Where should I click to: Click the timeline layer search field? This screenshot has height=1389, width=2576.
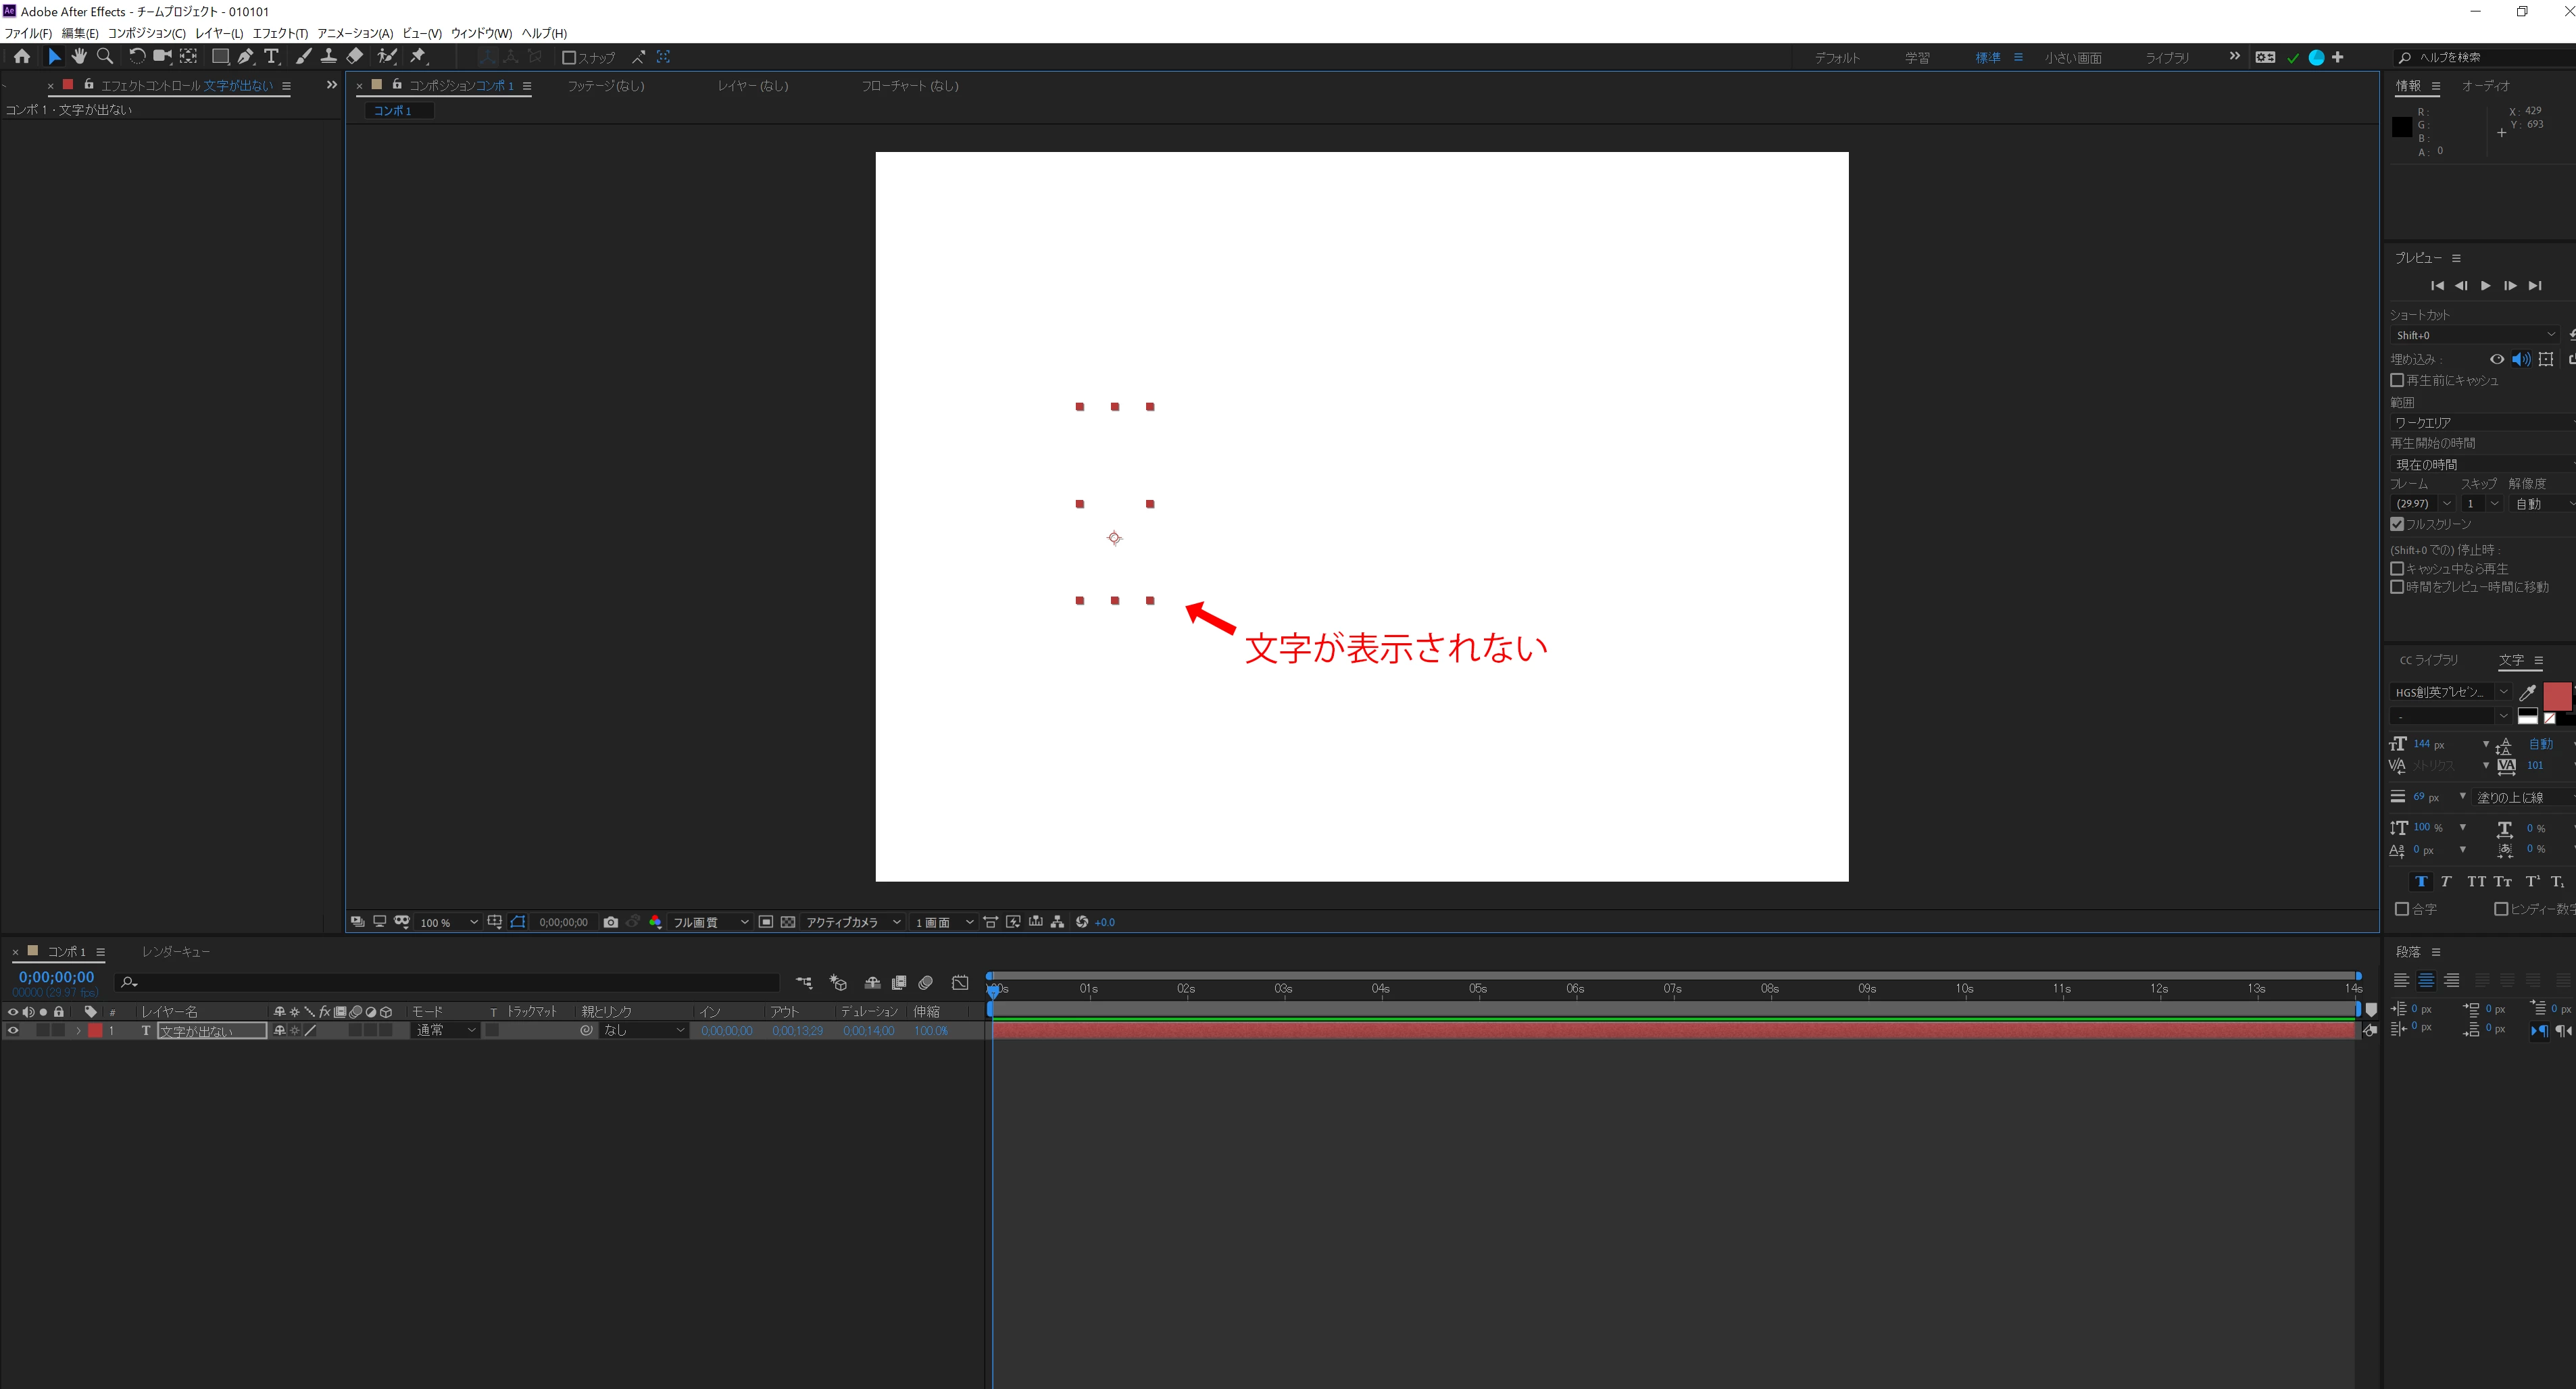pyautogui.click(x=450, y=982)
